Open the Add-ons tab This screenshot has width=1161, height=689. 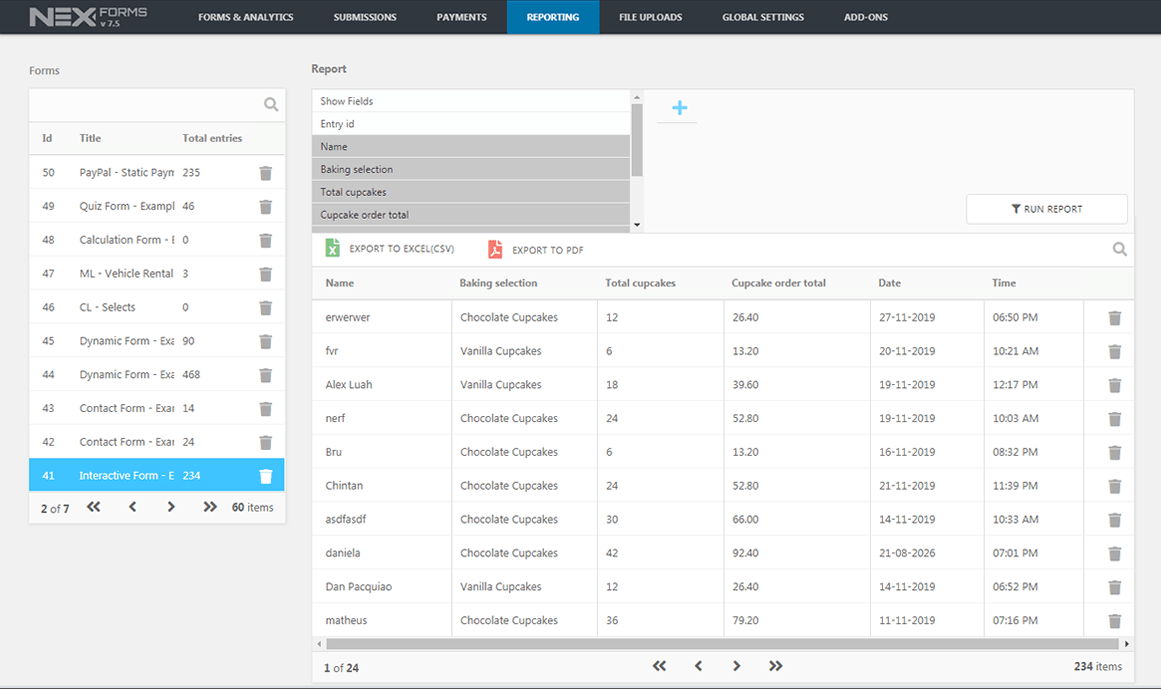pos(866,17)
